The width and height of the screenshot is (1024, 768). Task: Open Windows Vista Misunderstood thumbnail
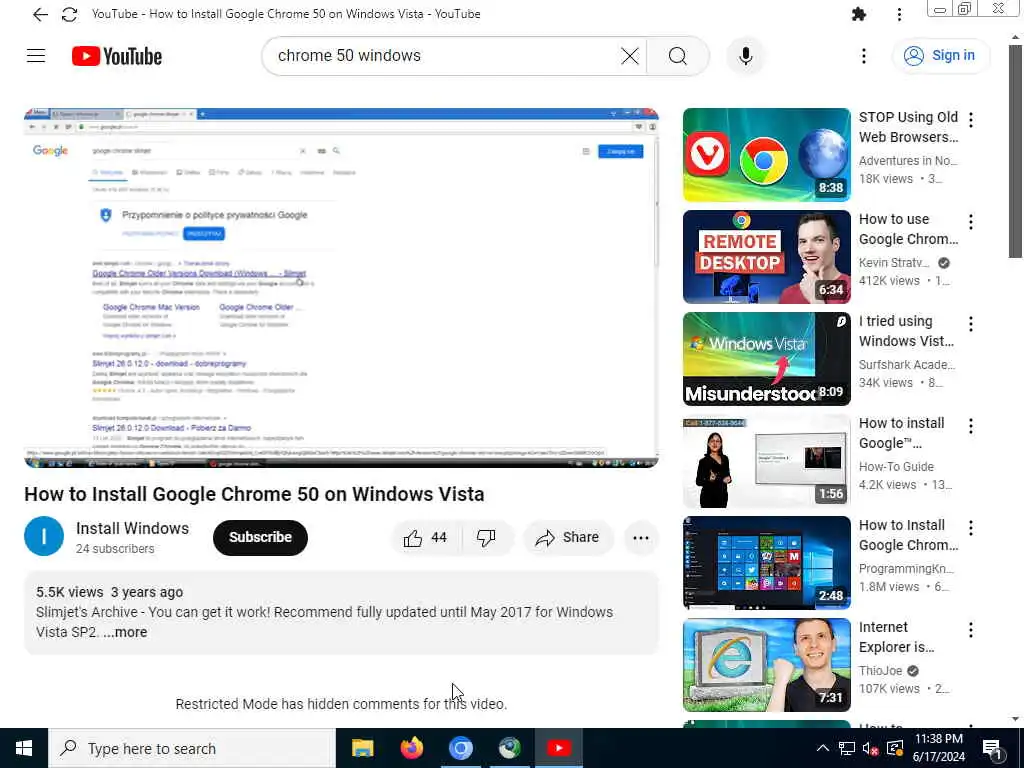(767, 359)
